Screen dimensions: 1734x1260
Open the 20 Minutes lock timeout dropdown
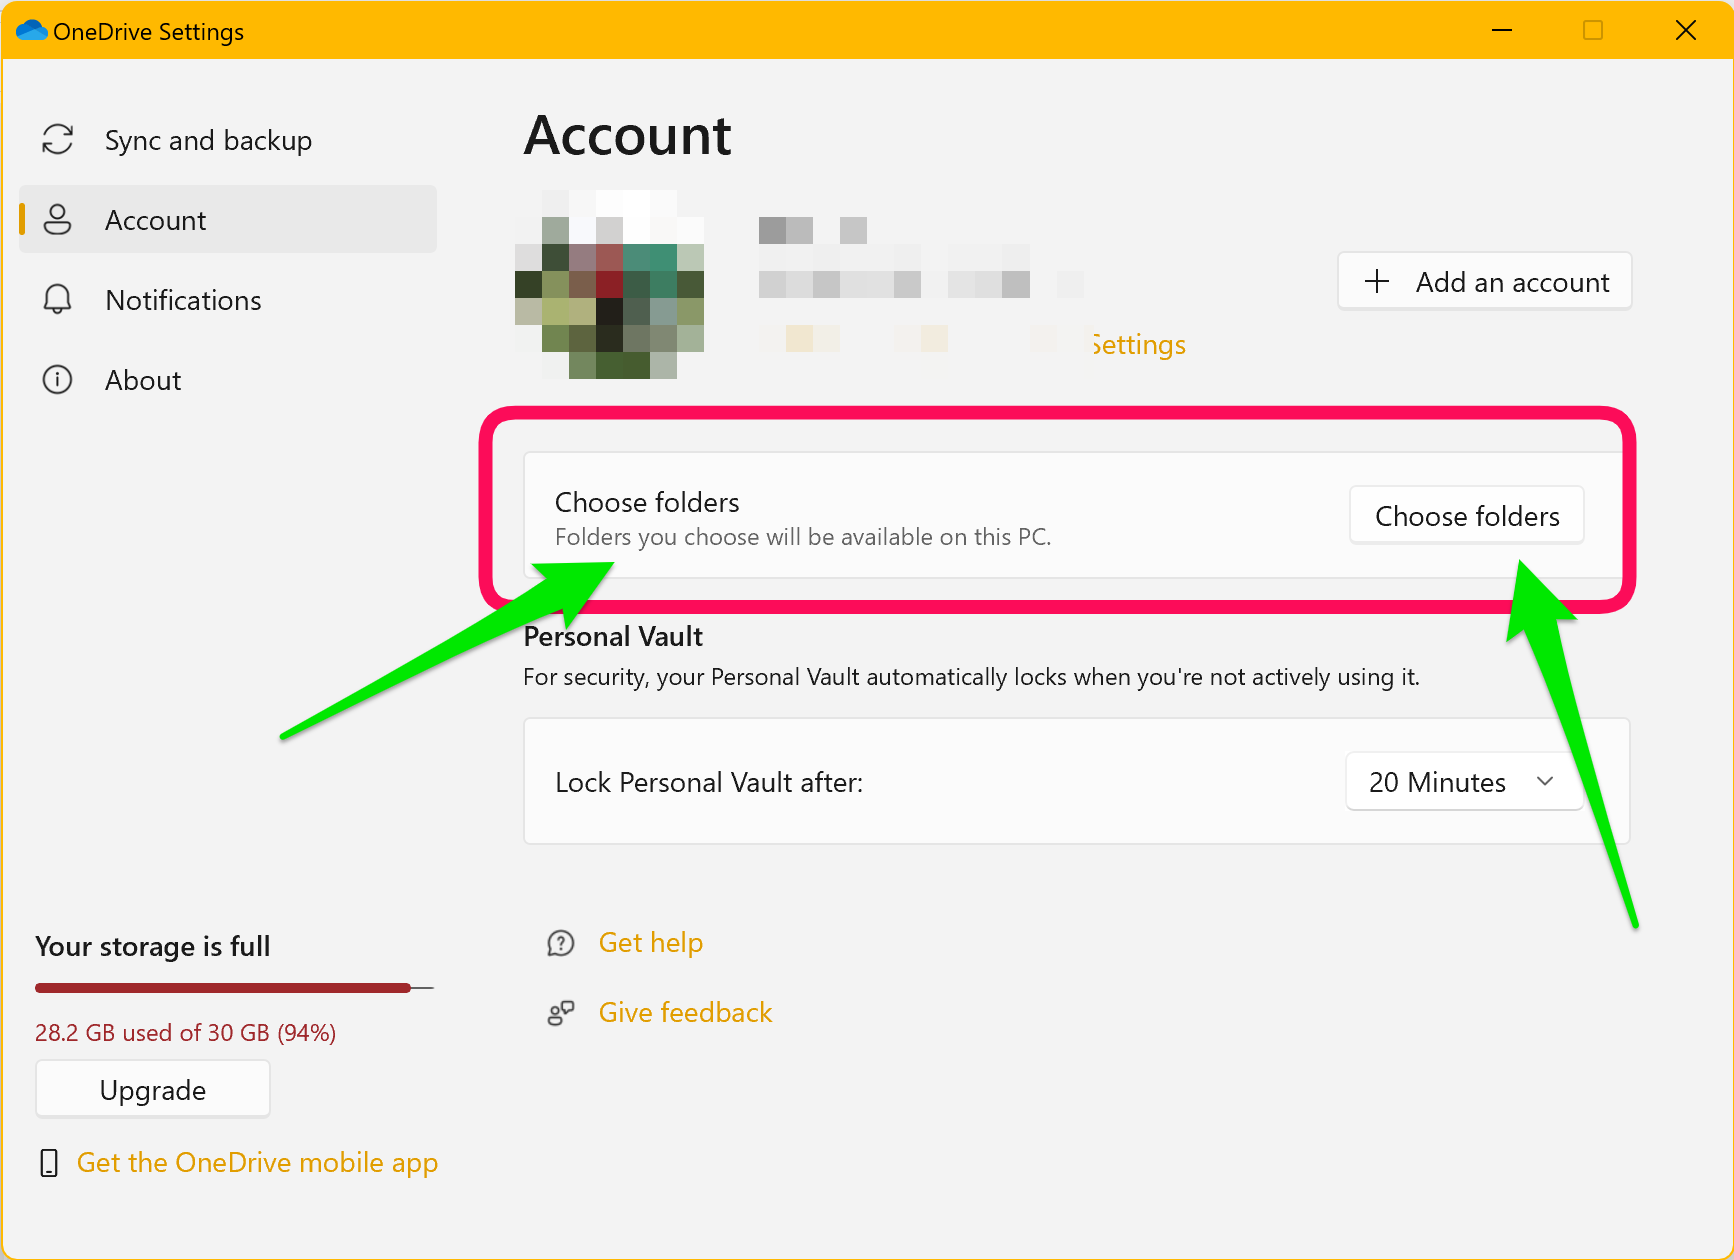tap(1465, 781)
